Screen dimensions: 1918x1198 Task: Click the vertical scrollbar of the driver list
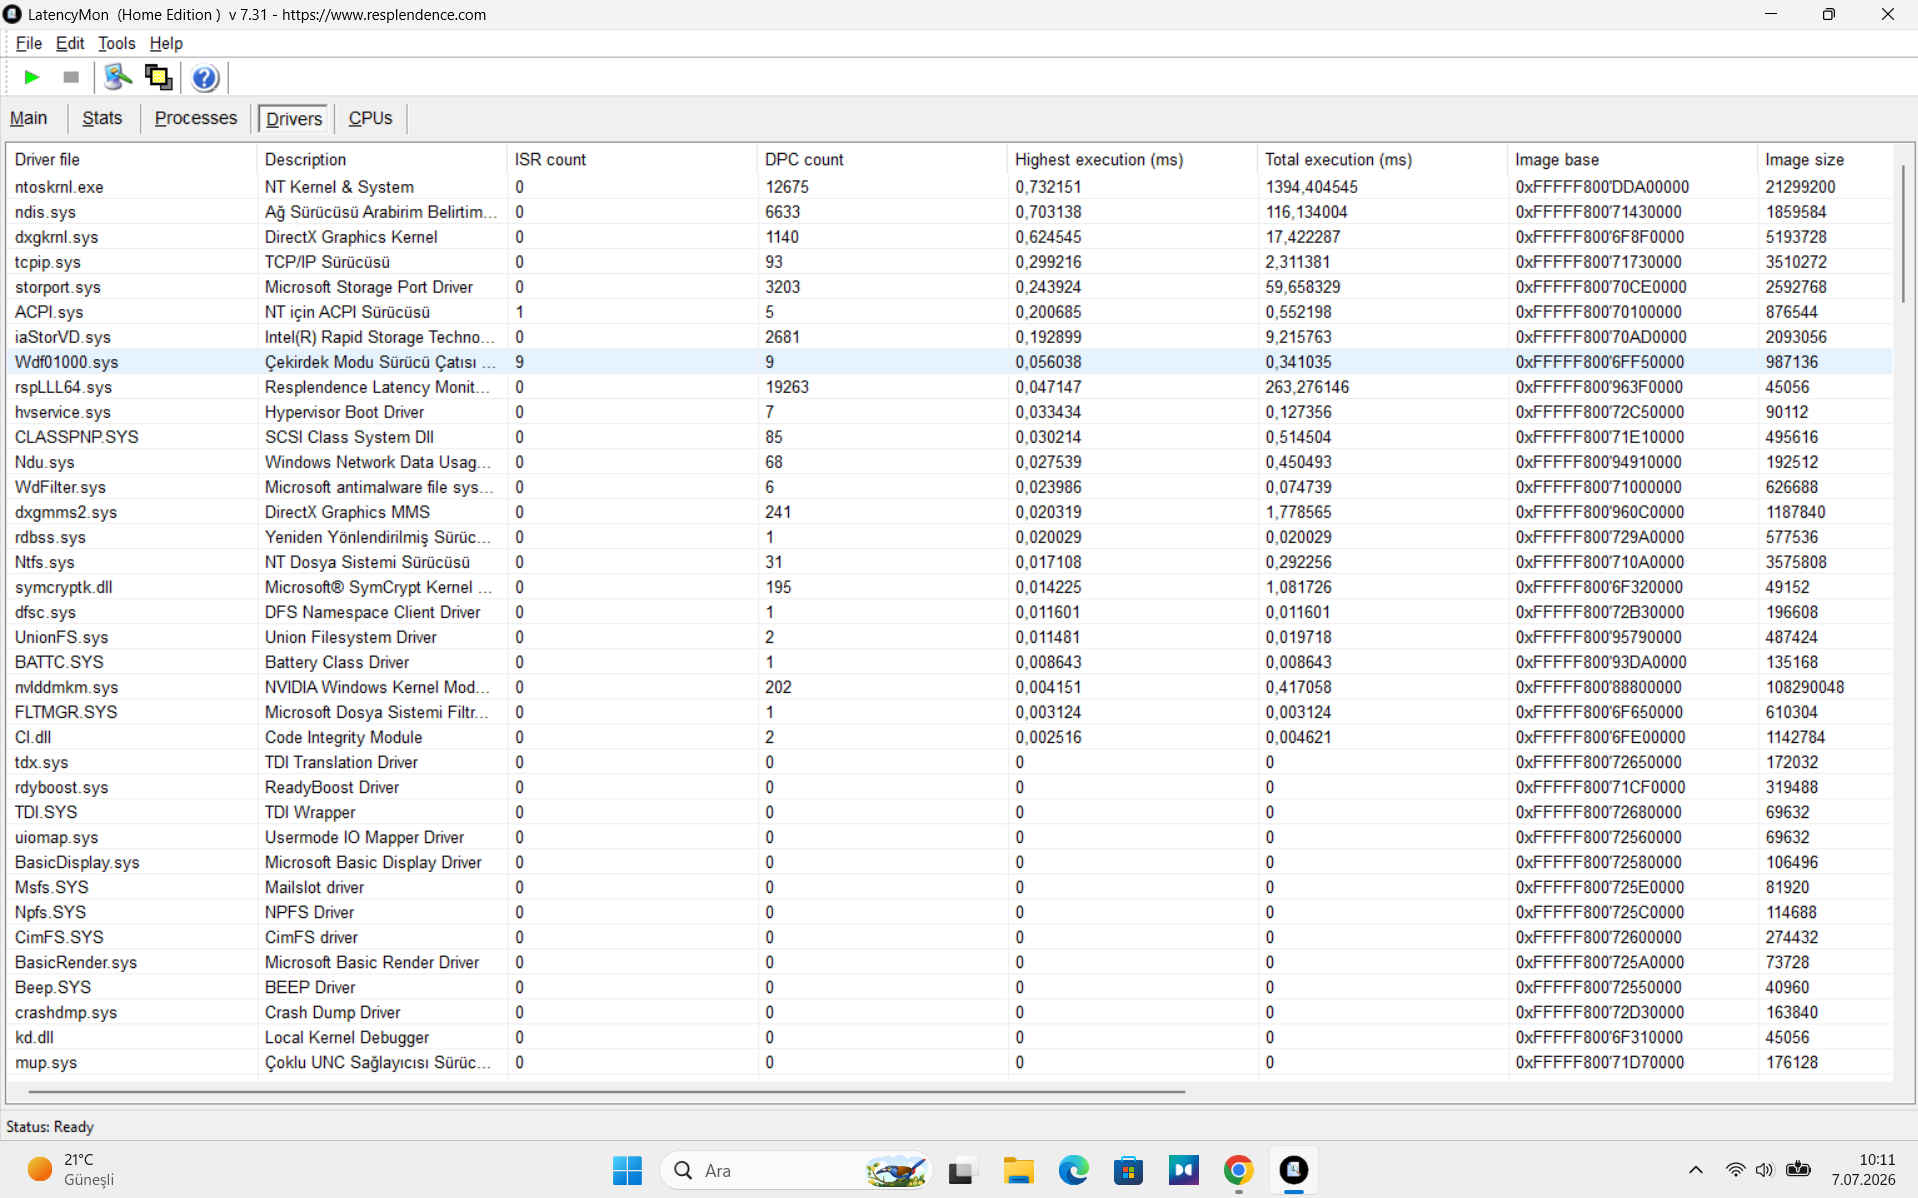1902,233
